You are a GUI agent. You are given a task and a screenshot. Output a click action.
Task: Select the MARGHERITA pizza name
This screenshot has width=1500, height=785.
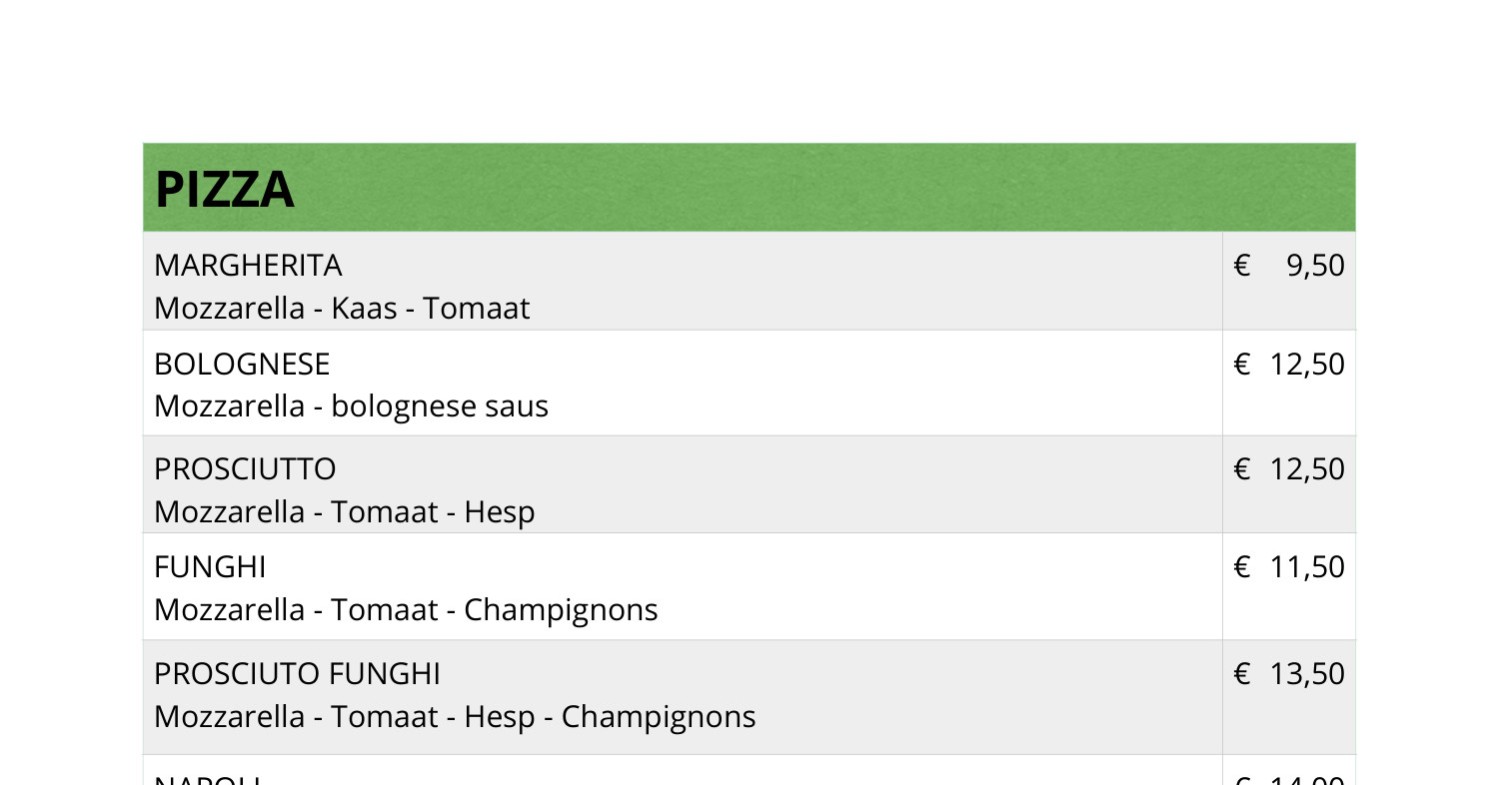[248, 265]
